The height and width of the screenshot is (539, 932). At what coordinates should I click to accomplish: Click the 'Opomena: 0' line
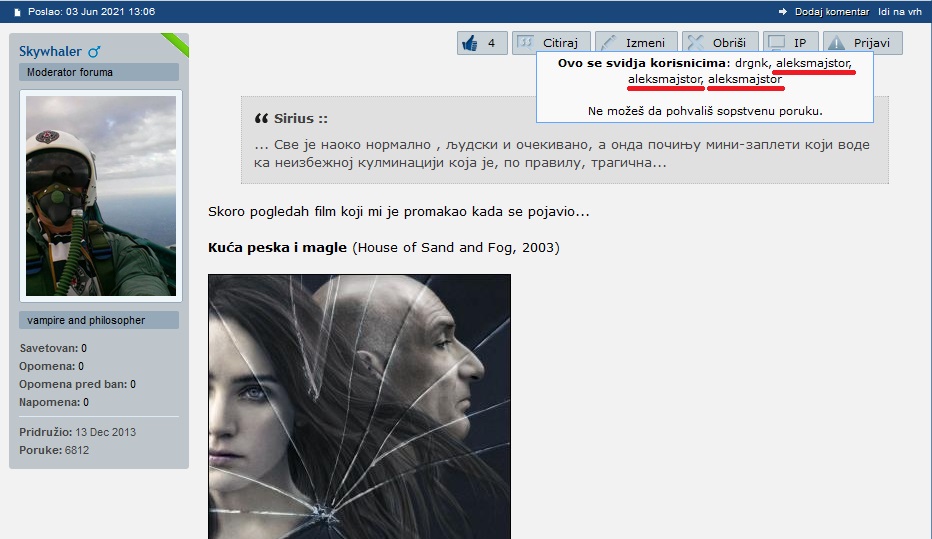tap(52, 366)
